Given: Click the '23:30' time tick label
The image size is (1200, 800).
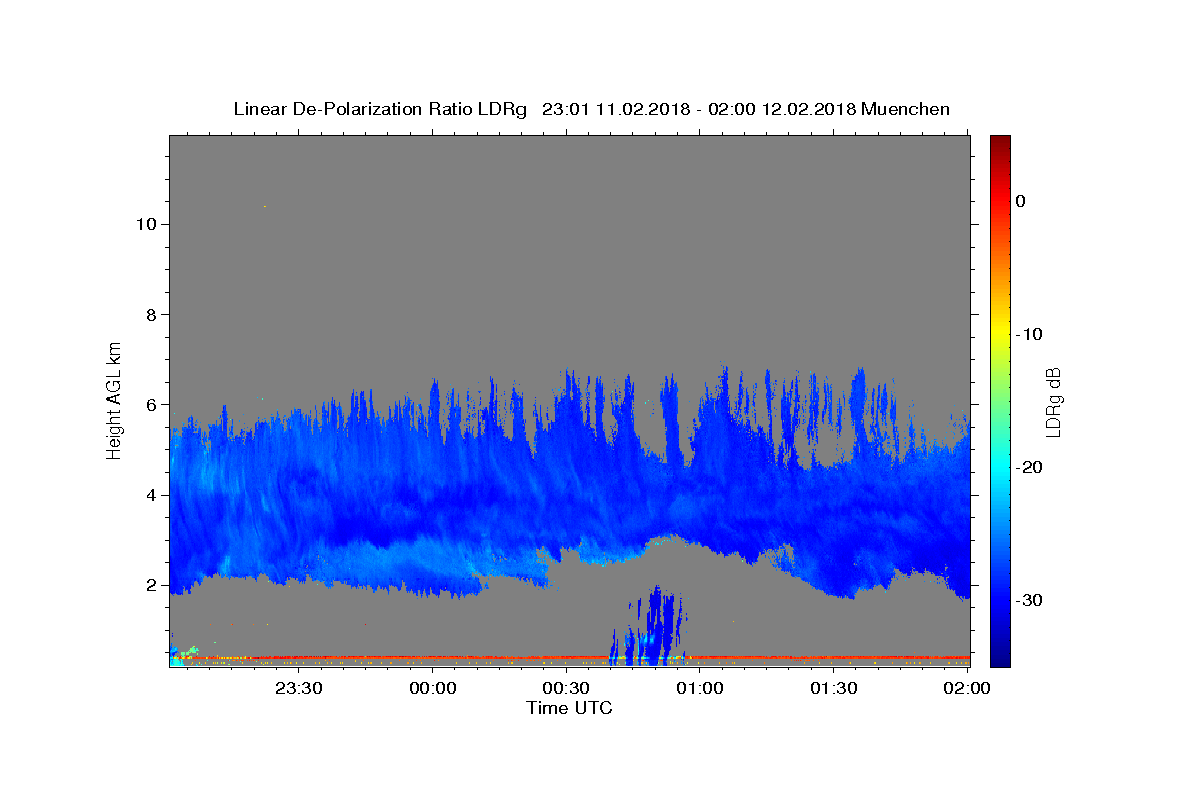Looking at the screenshot, I should (x=298, y=688).
